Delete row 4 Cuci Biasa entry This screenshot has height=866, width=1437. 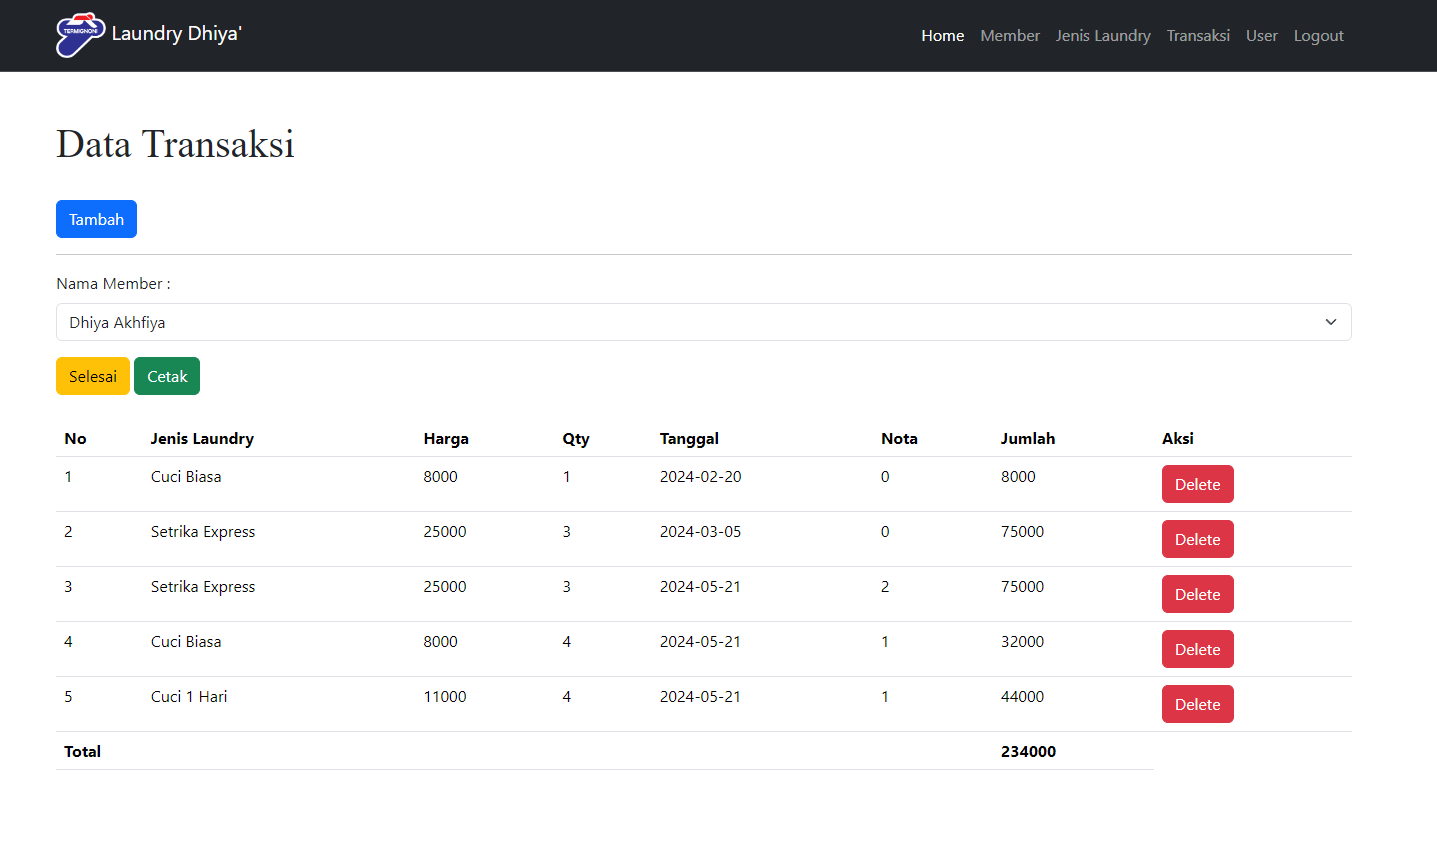[1197, 649]
